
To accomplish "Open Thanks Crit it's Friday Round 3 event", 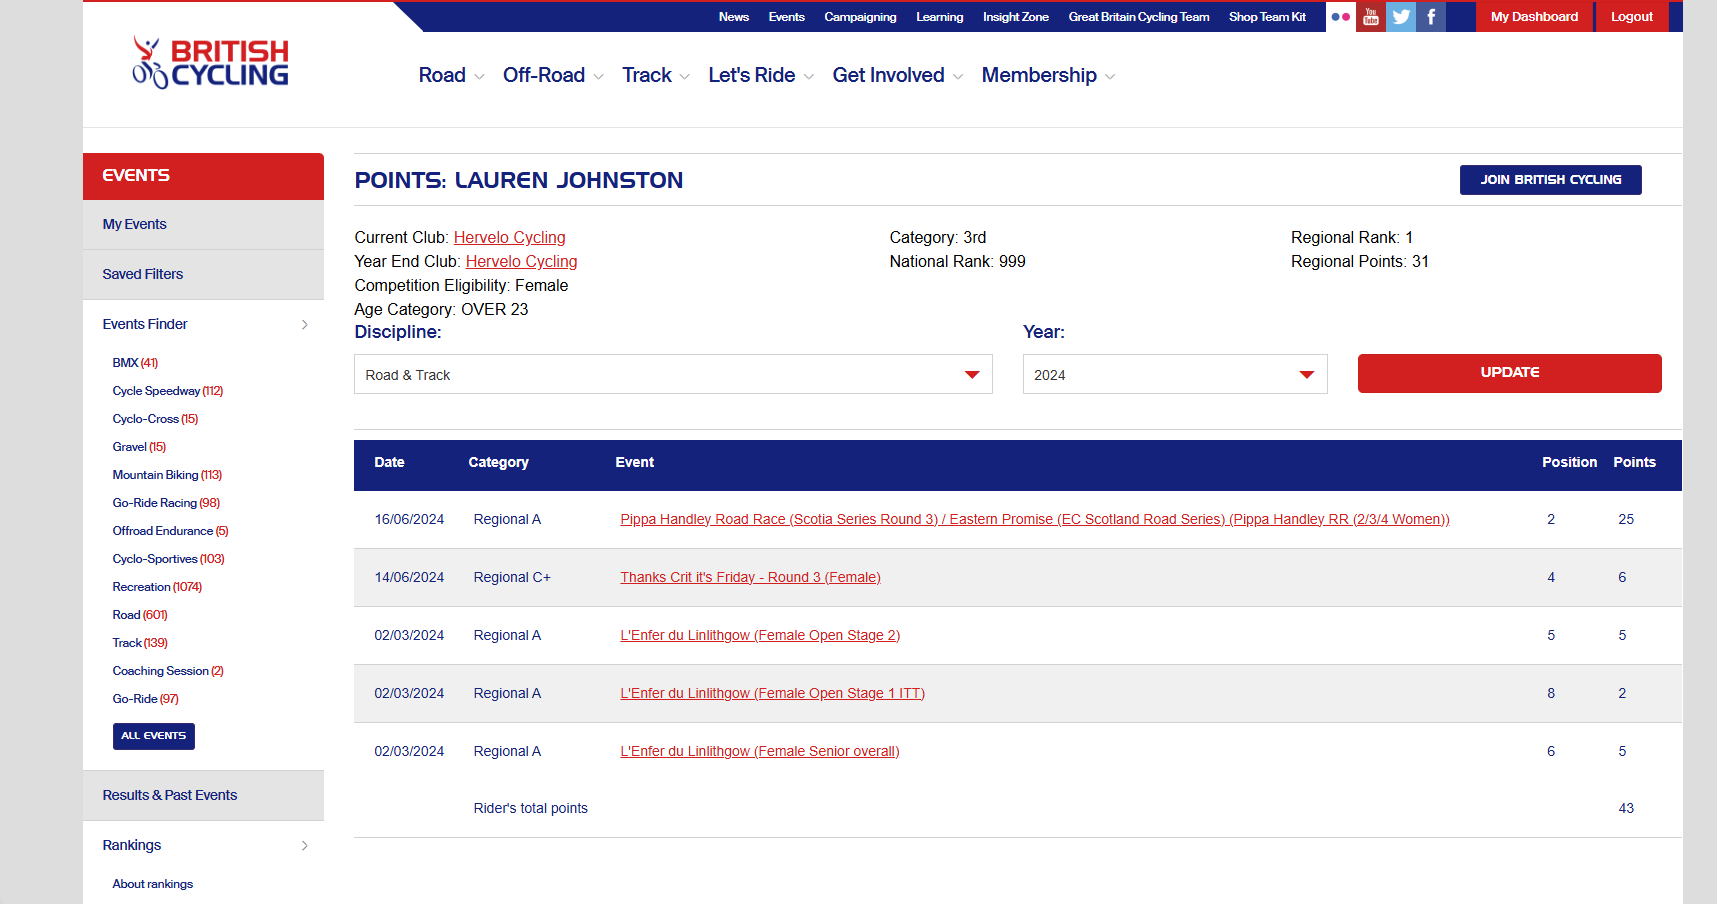I will [750, 578].
